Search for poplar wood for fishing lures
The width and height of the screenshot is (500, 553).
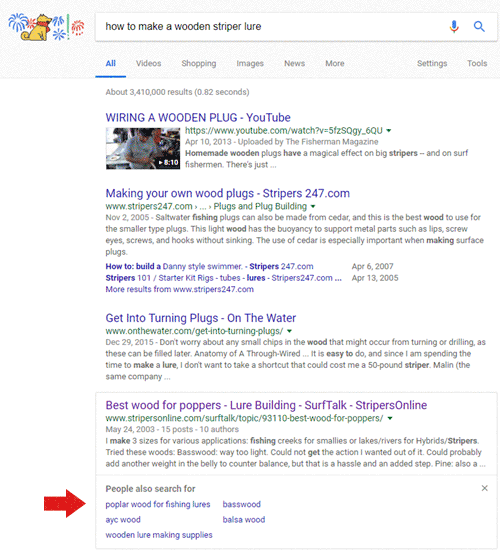coord(158,504)
